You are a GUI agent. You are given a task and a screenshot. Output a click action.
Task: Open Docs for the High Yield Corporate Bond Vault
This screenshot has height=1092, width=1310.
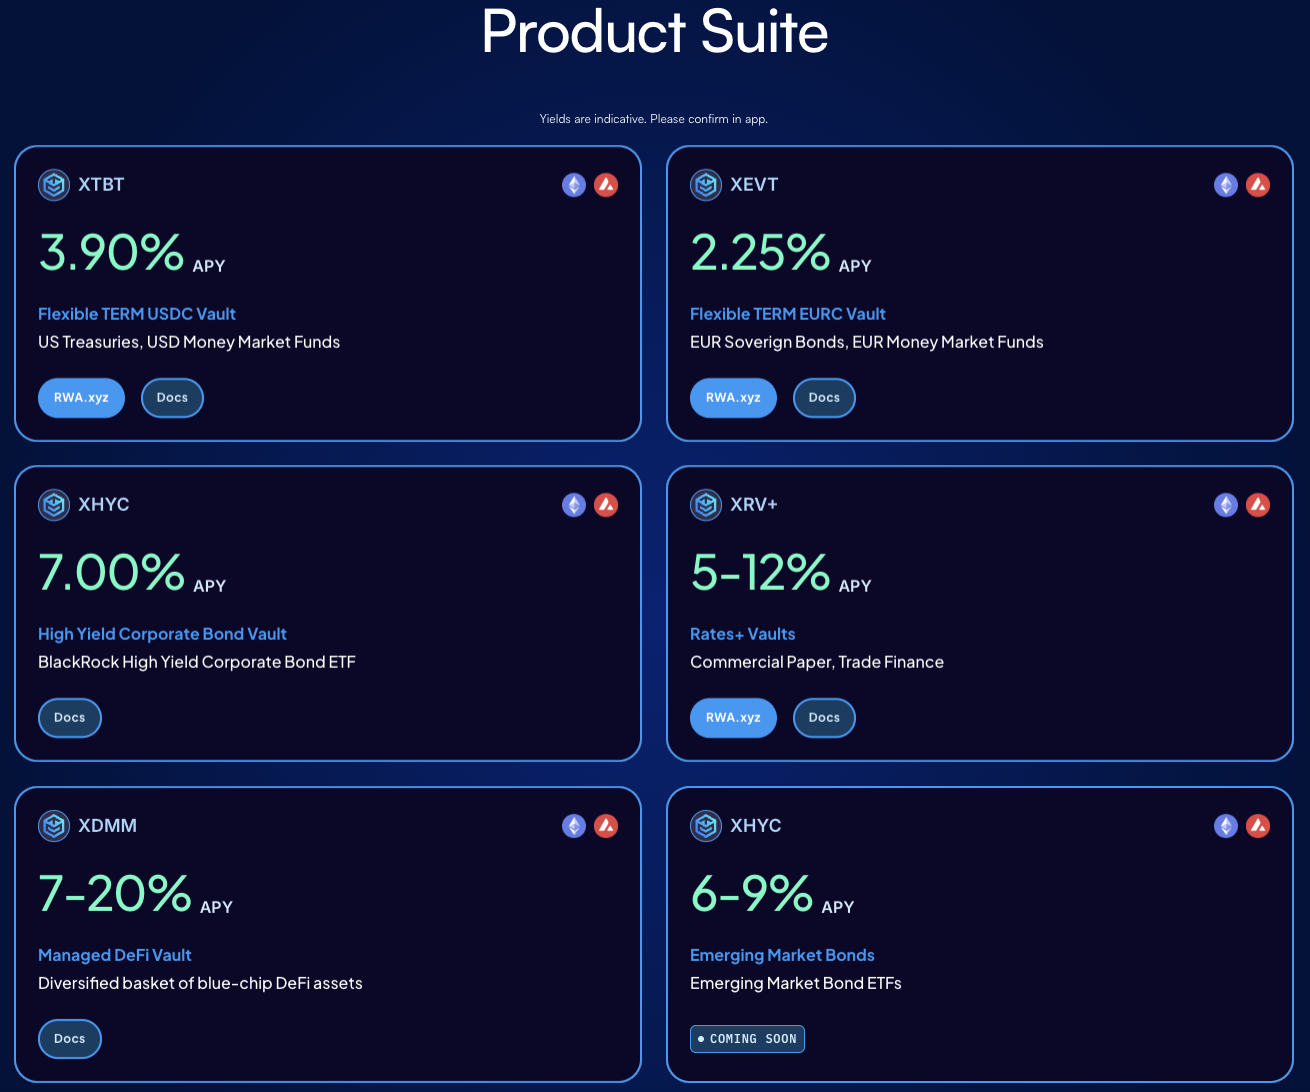pyautogui.click(x=70, y=718)
